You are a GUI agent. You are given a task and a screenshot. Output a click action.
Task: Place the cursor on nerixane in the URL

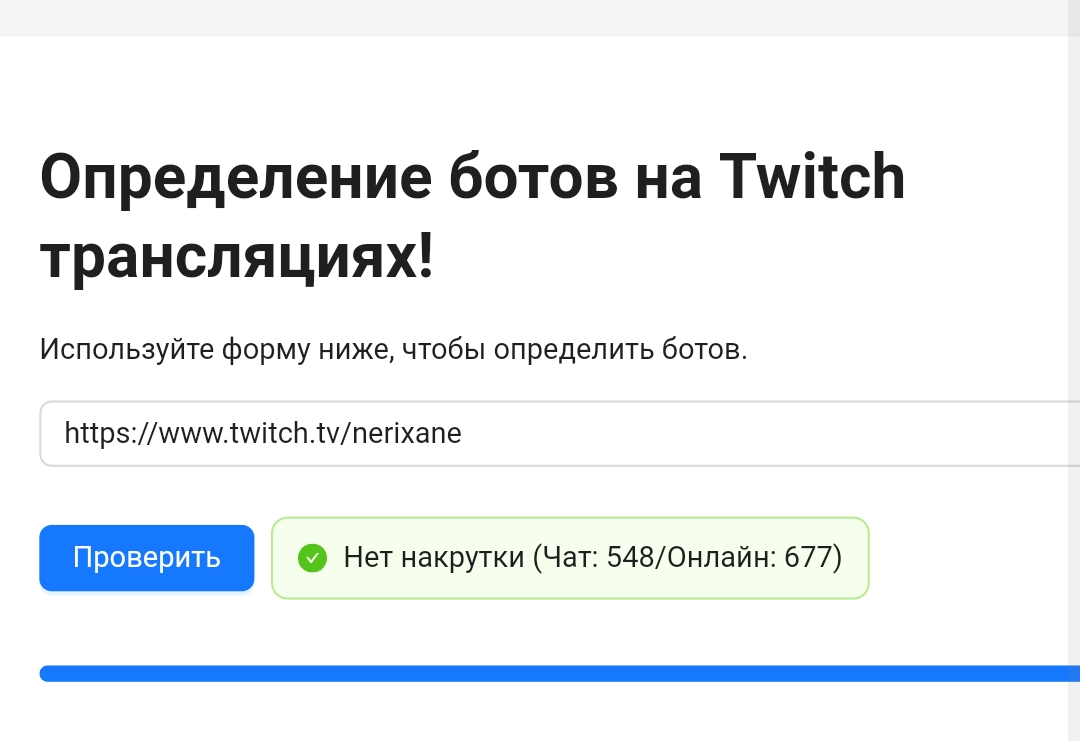pos(406,433)
